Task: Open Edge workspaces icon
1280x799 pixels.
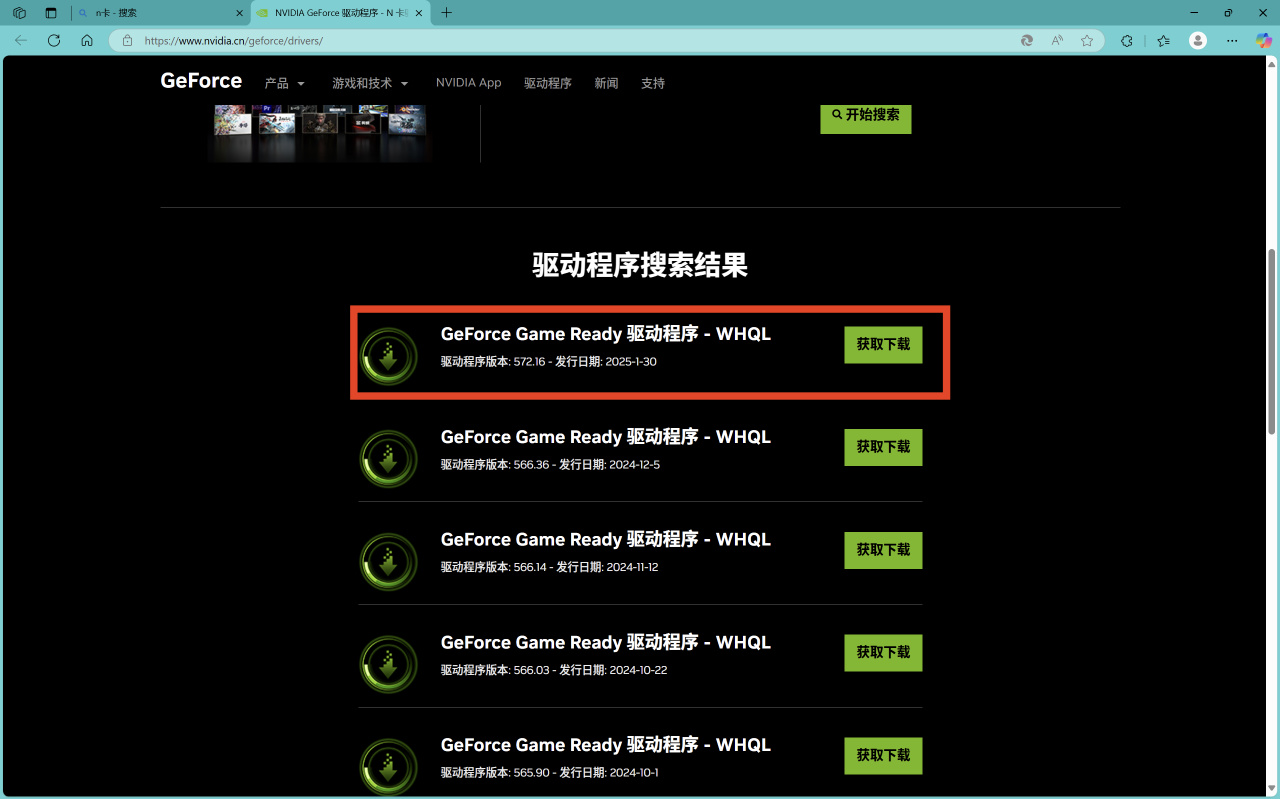Action: tap(19, 13)
